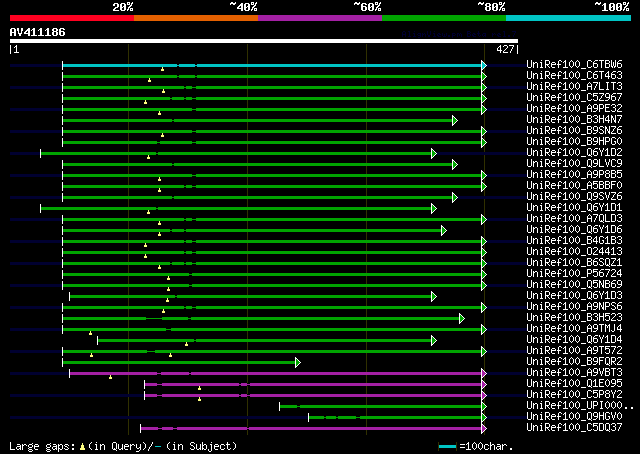
Task: Select hit name UniRef100_A5BBF0
Action: [574, 186]
